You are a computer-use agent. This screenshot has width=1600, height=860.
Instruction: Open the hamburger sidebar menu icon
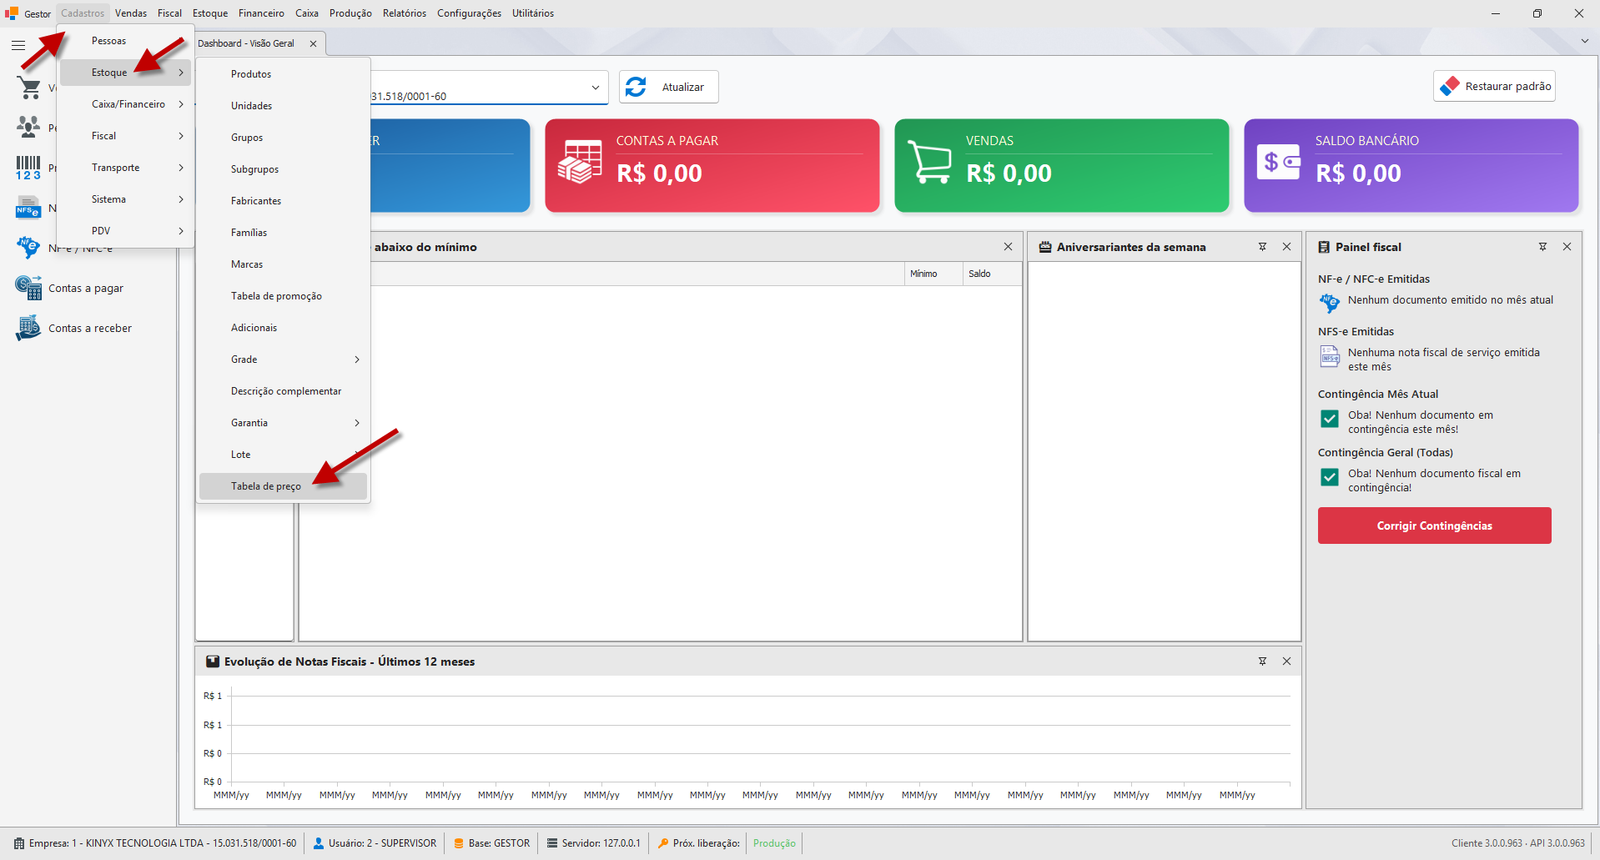[x=18, y=45]
